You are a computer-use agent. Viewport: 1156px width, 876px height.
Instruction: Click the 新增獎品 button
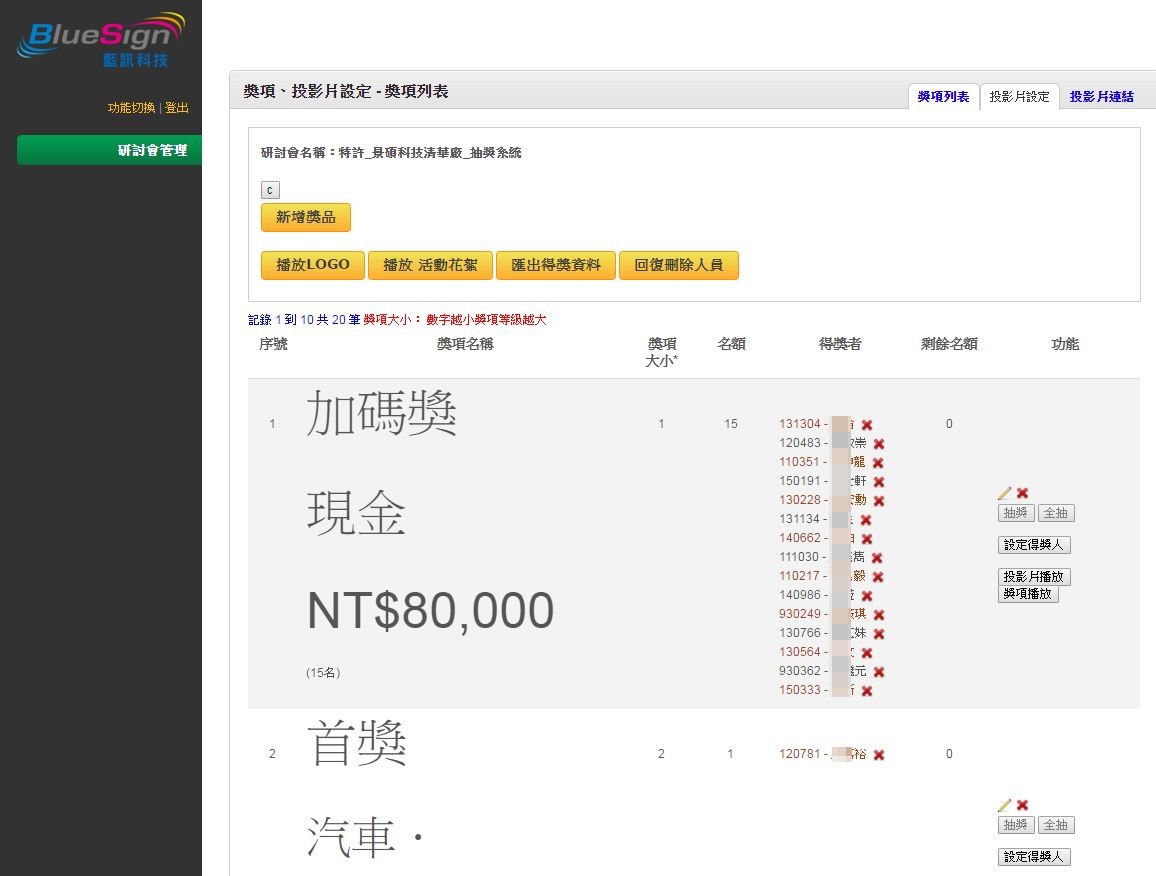tap(306, 218)
